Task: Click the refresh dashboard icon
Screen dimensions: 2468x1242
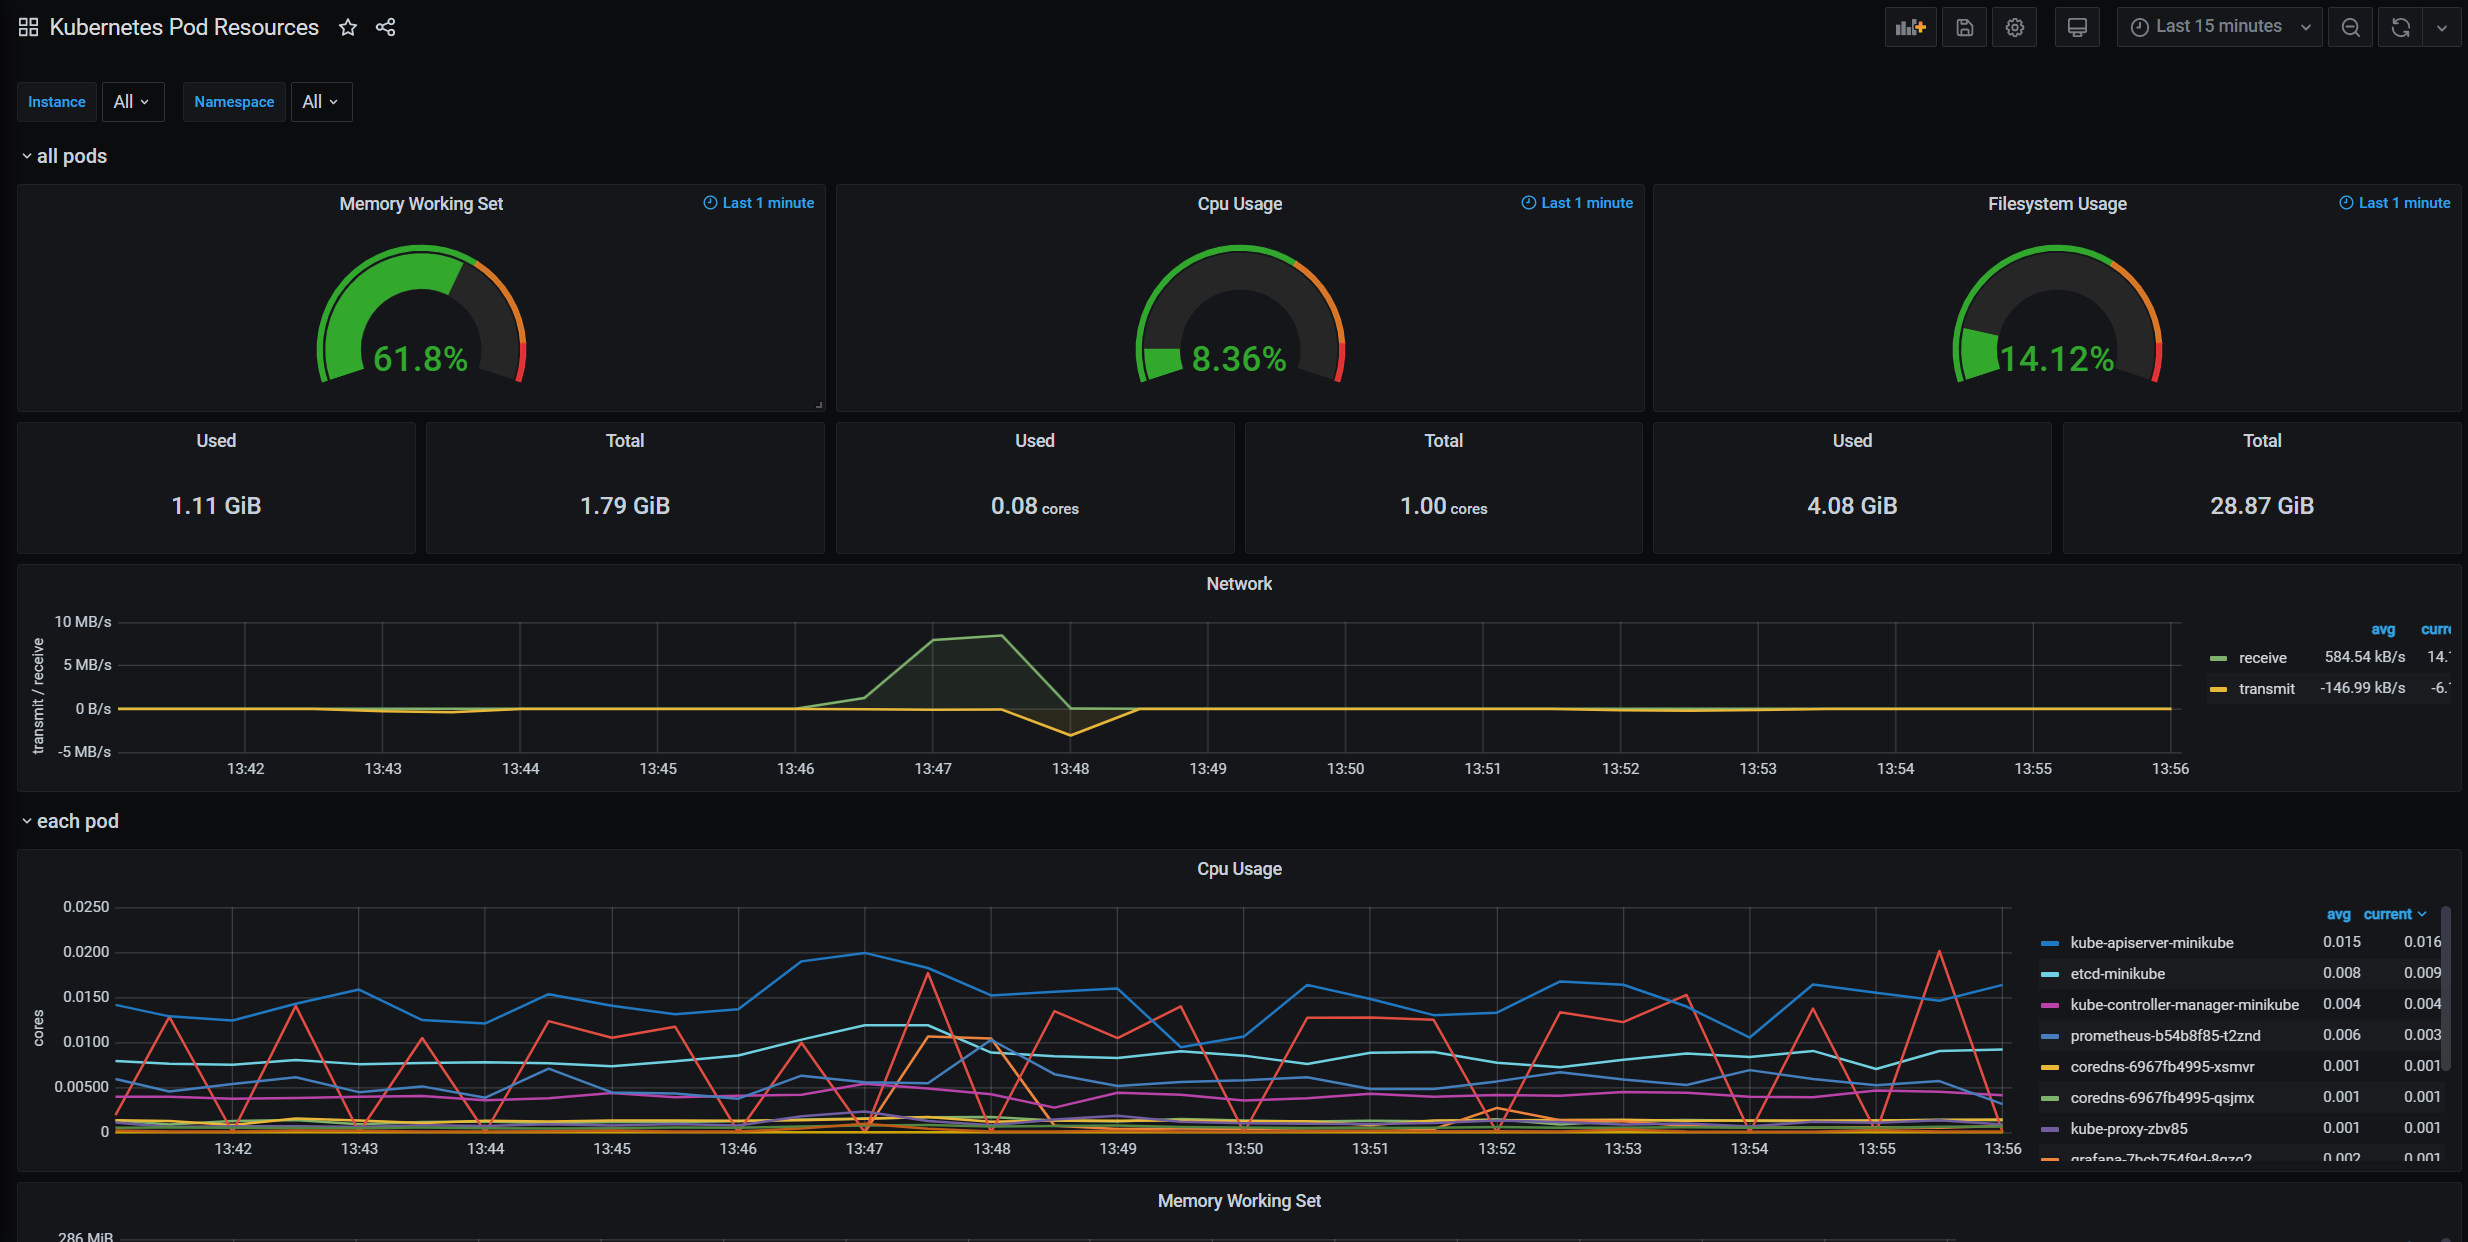Action: point(2400,27)
